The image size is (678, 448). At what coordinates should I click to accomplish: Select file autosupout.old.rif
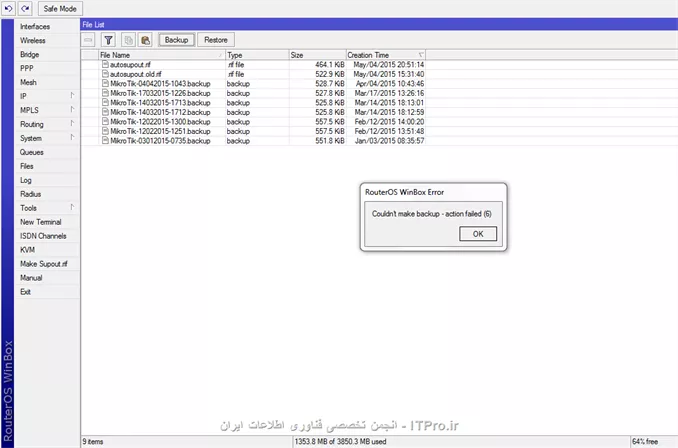tap(135, 74)
